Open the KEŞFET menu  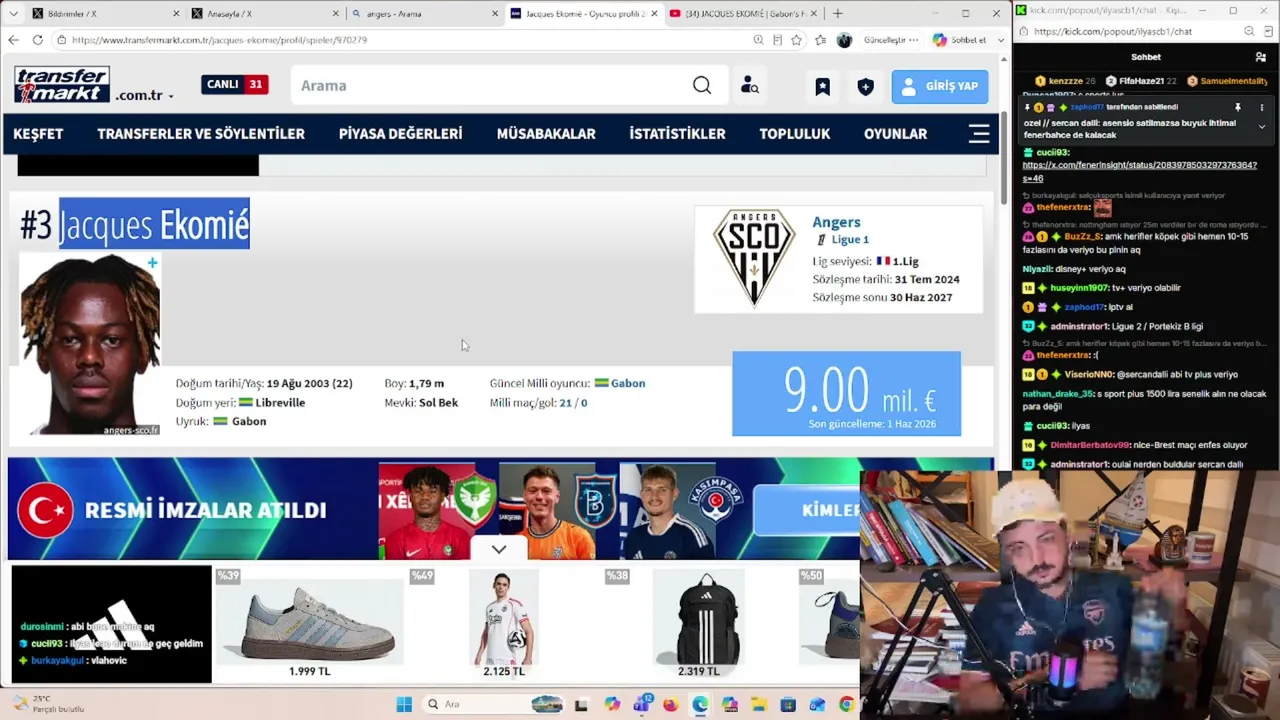click(38, 134)
